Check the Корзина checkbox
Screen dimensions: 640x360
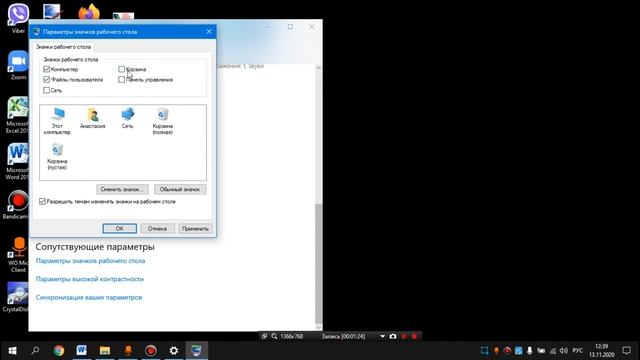[x=121, y=69]
